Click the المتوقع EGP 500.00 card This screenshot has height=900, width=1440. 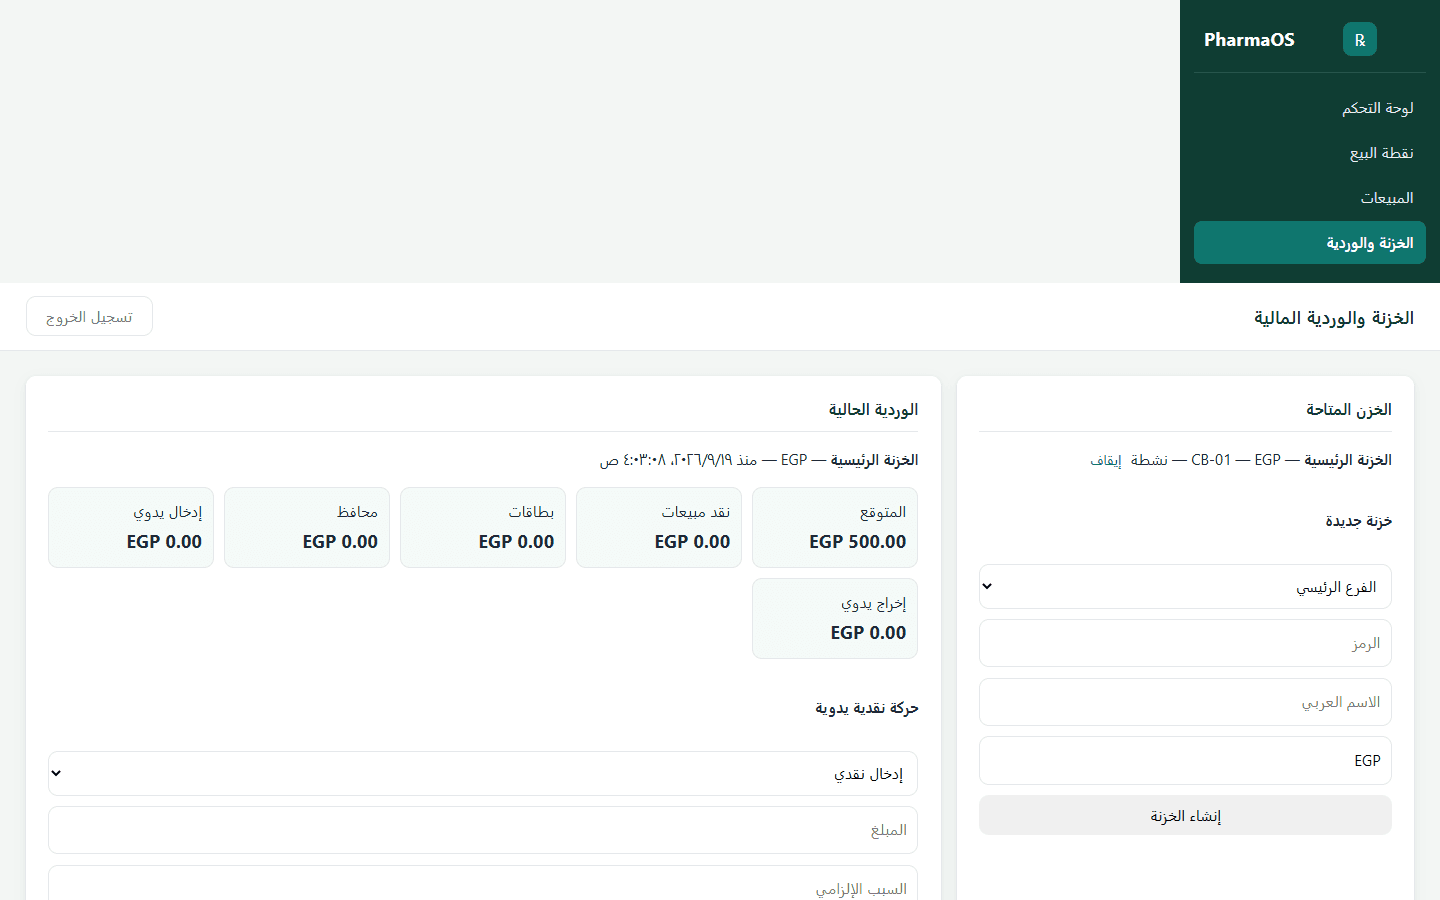pyautogui.click(x=835, y=528)
